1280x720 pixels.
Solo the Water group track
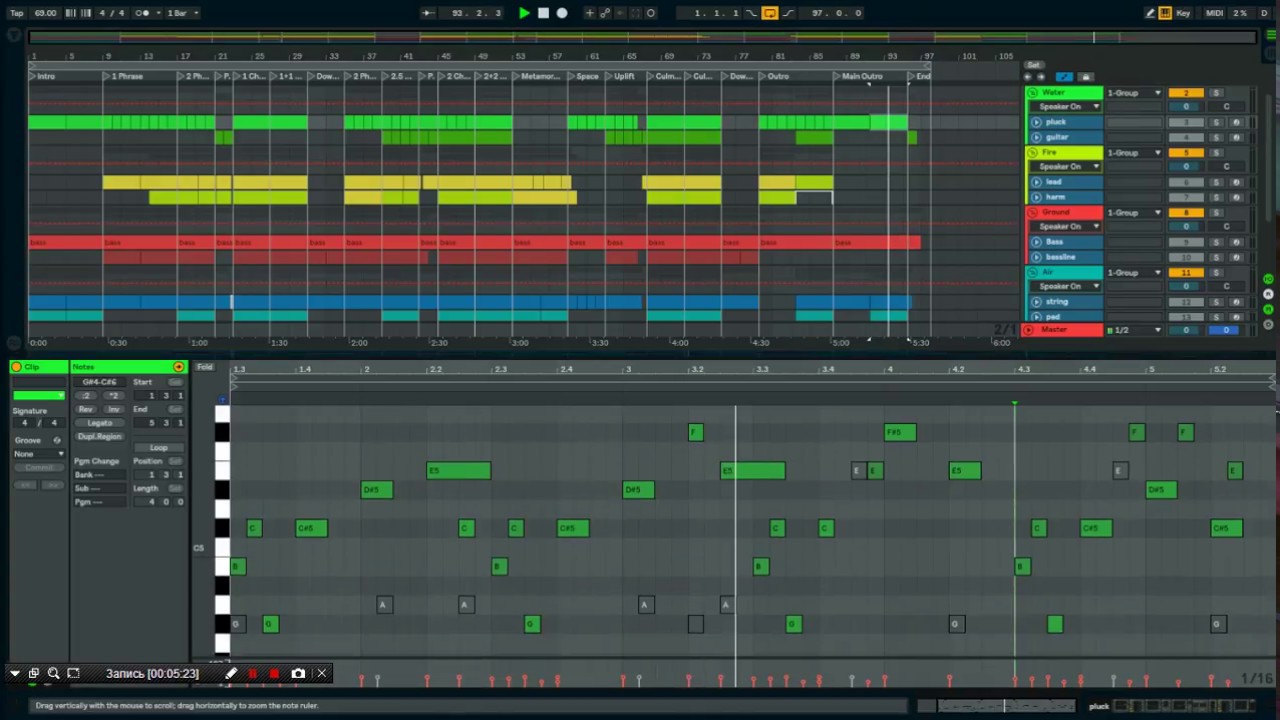[1216, 93]
